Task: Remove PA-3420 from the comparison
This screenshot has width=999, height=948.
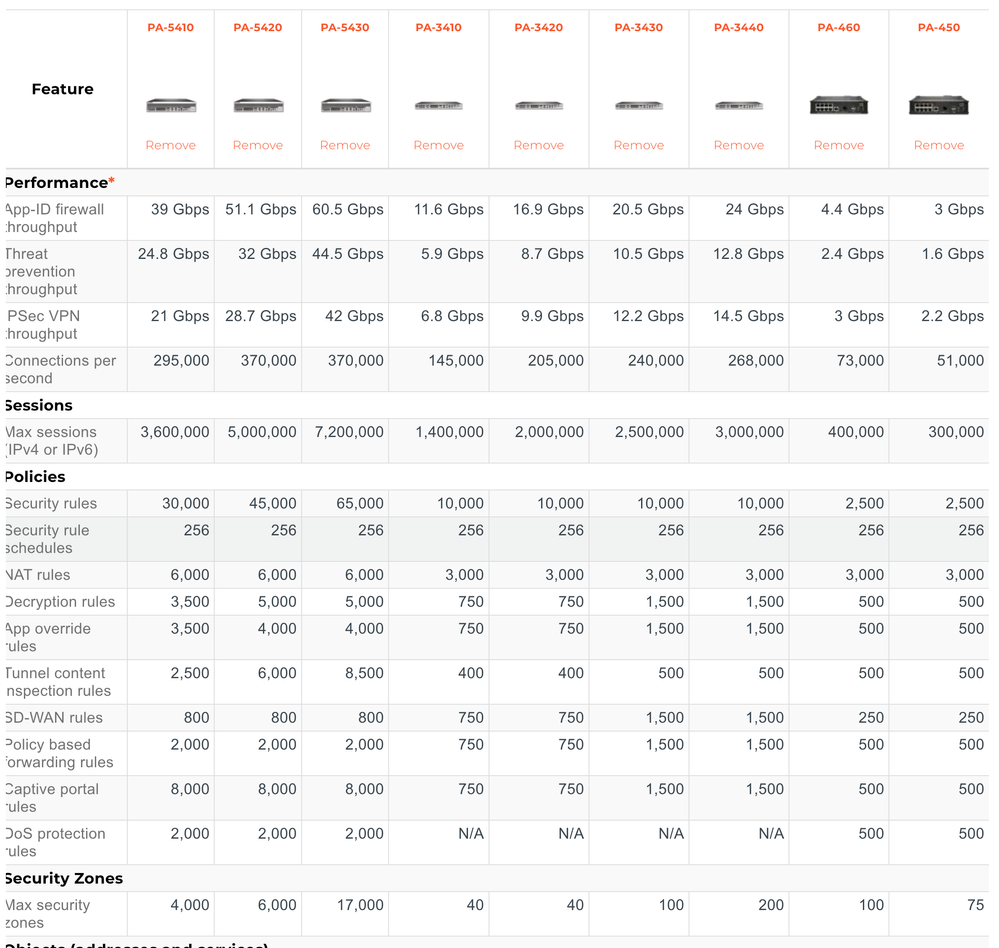Action: click(x=539, y=145)
